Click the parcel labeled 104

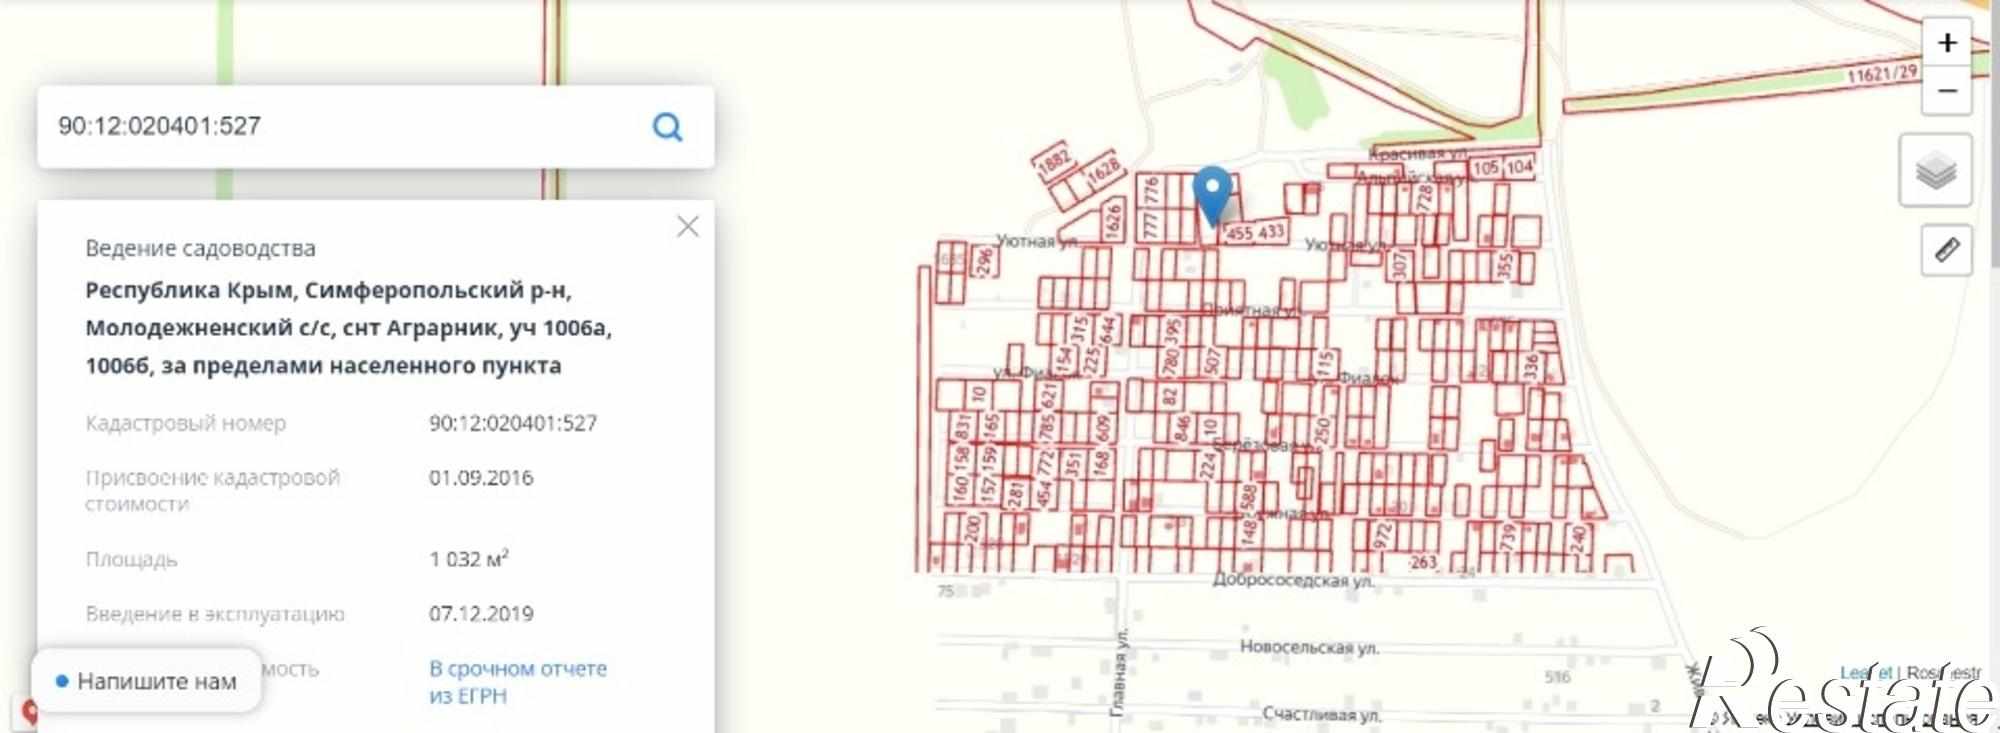click(x=1519, y=167)
